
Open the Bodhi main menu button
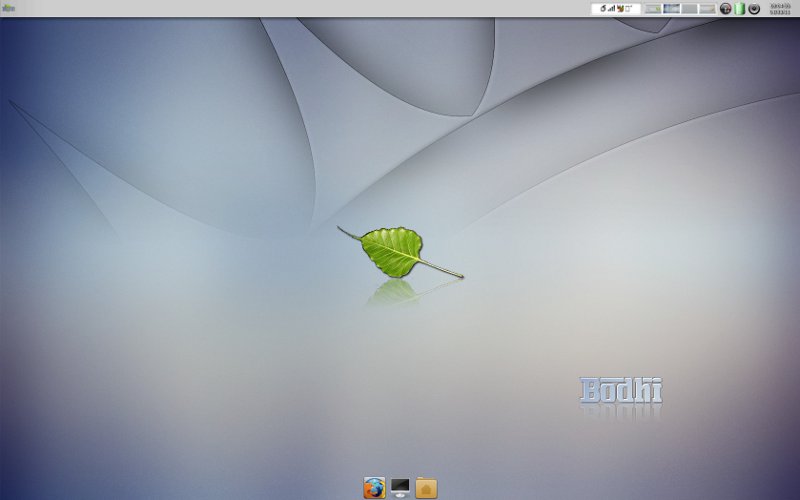pos(8,8)
